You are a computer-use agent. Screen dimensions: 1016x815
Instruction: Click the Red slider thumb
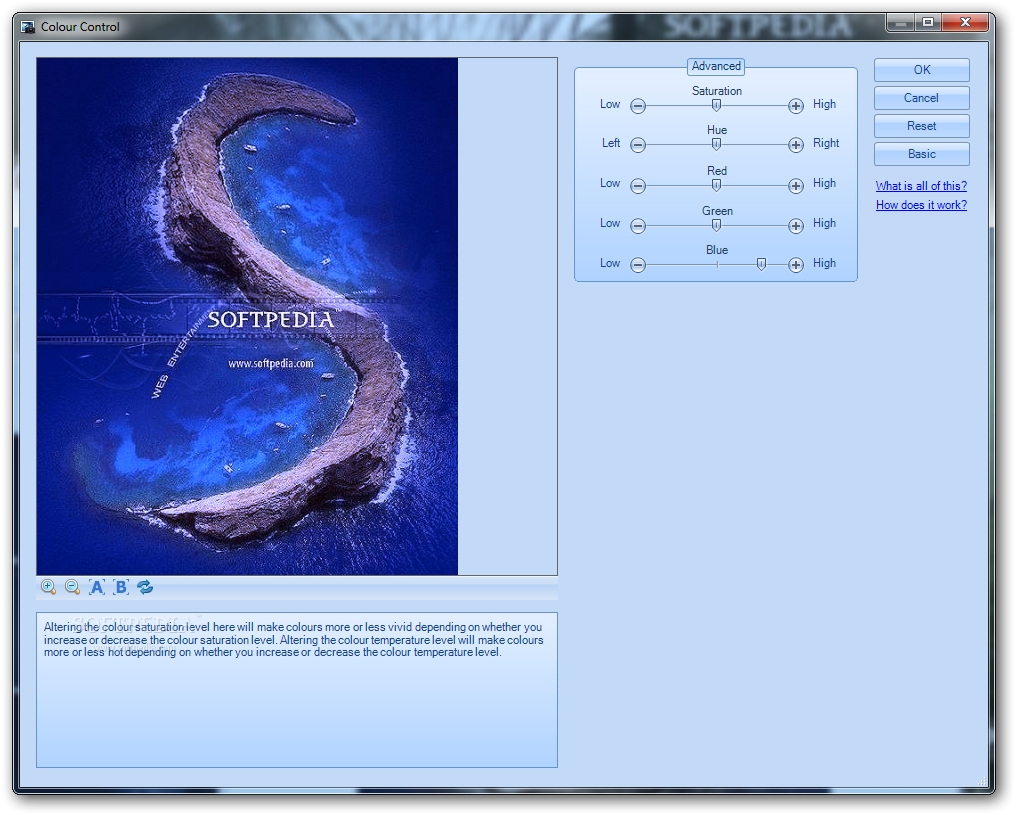(716, 185)
